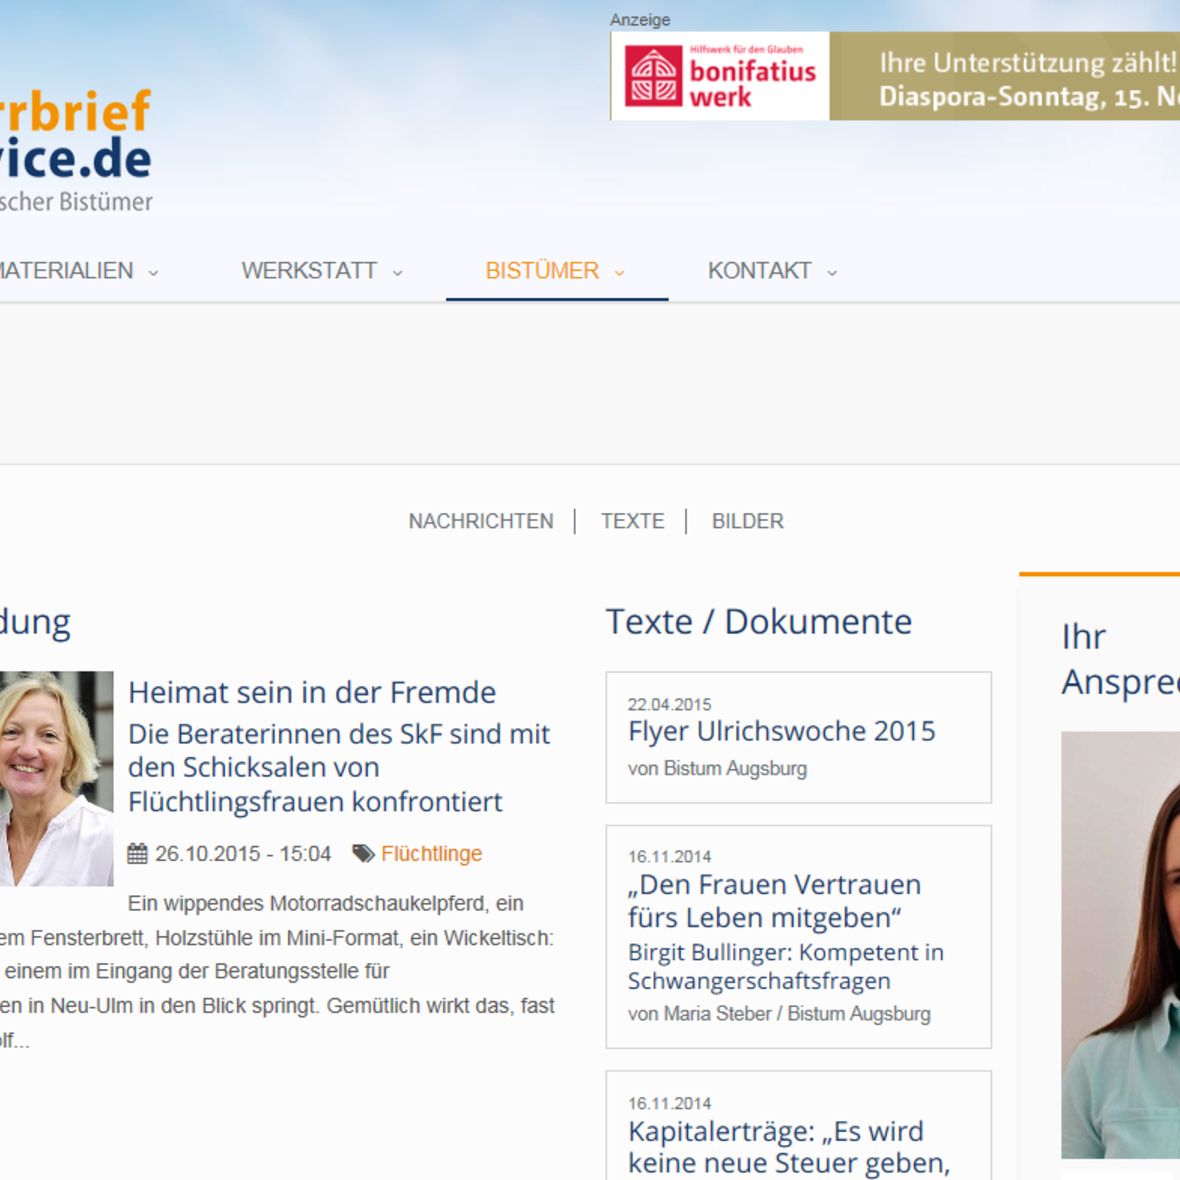Open the BILDER tab
Image resolution: width=1180 pixels, height=1180 pixels.
click(747, 521)
